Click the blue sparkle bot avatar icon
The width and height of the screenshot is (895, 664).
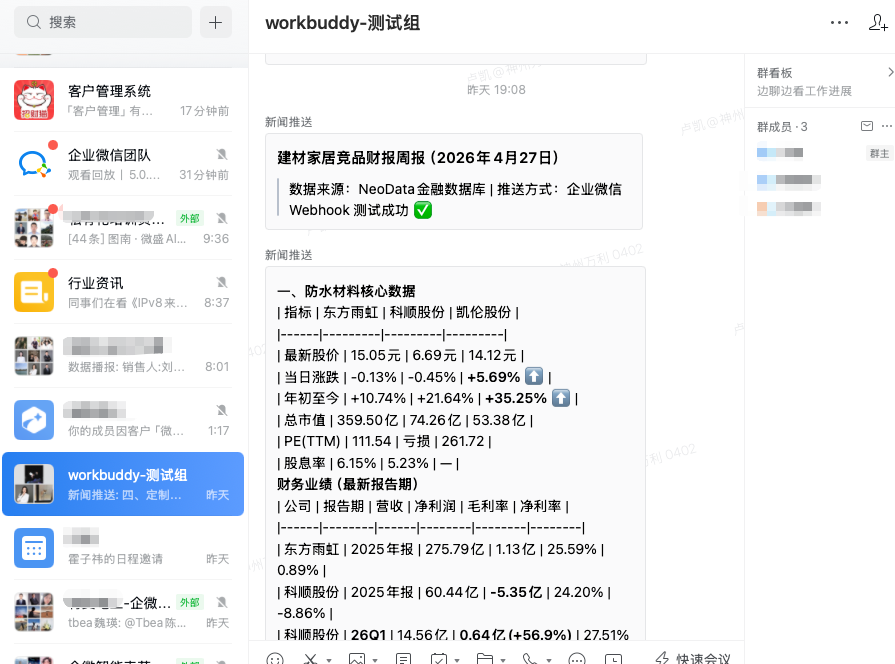(34, 420)
